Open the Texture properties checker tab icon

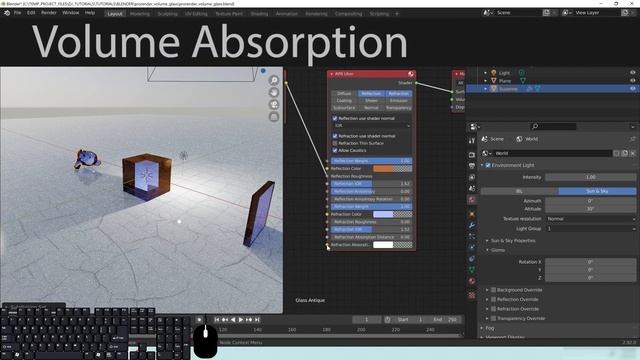click(x=472, y=295)
